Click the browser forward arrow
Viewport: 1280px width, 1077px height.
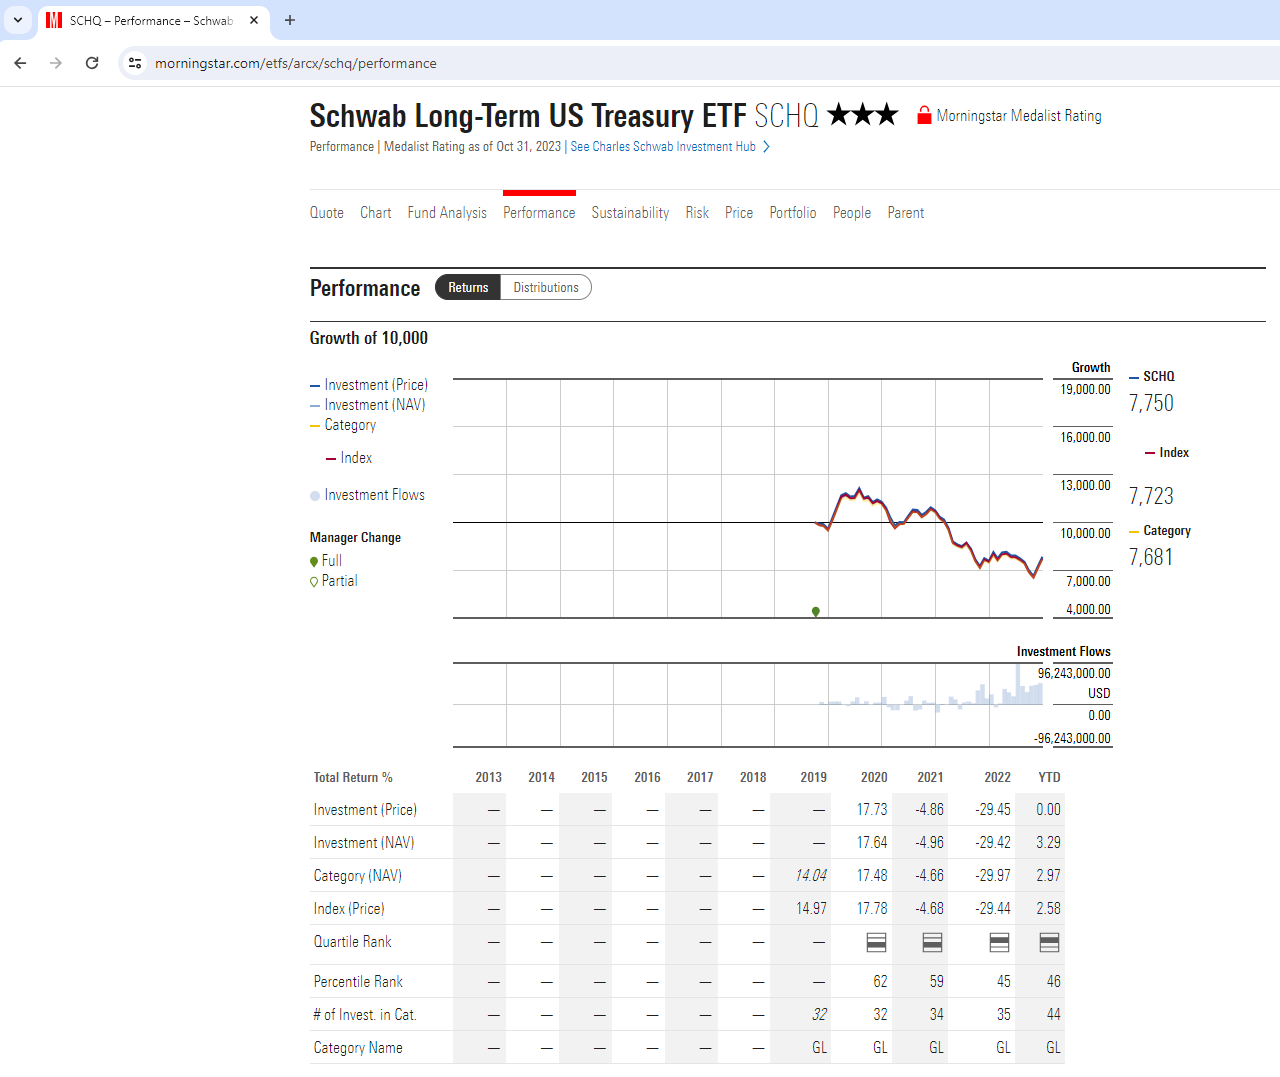click(x=56, y=63)
